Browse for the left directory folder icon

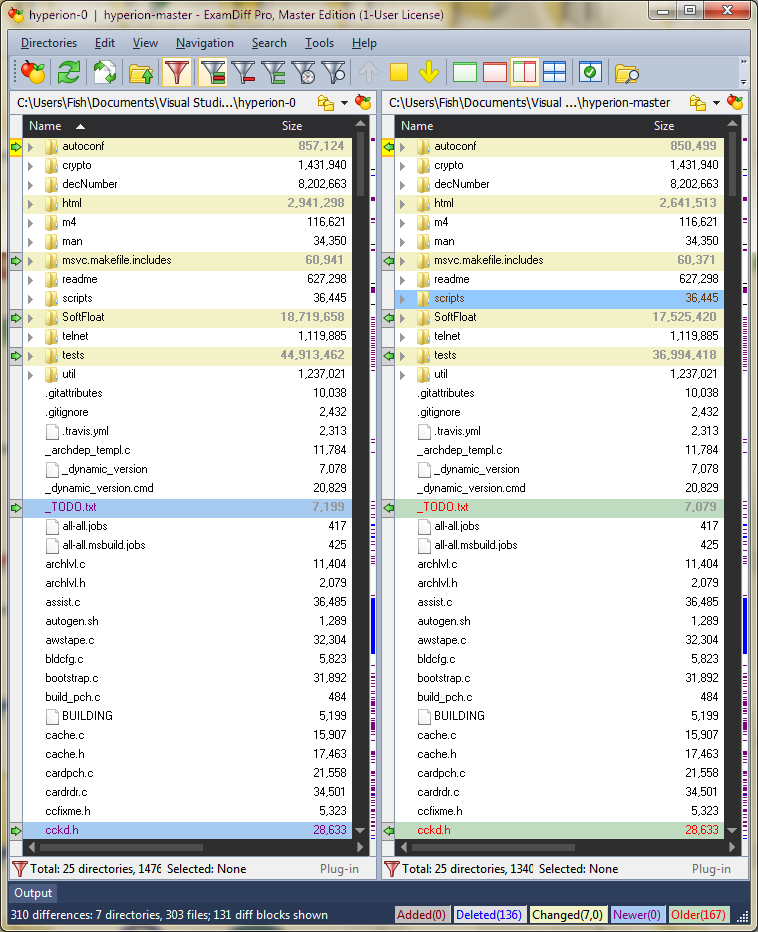tap(325, 103)
